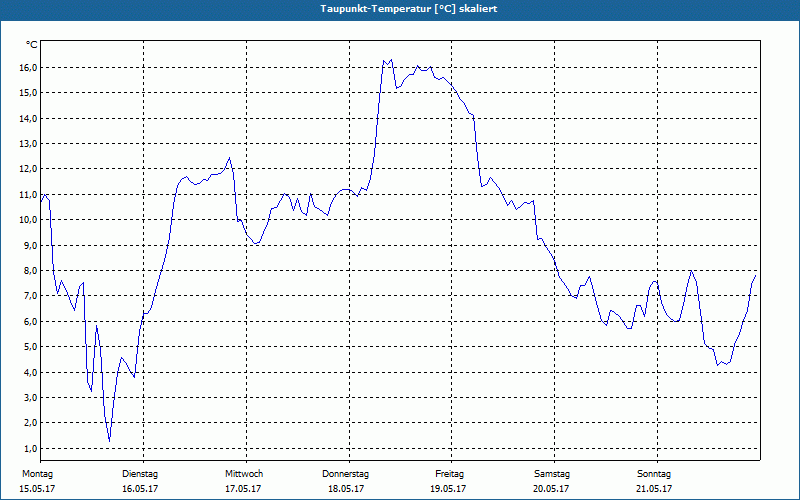The height and width of the screenshot is (500, 800).
Task: Click the 1,0 y-axis value
Action: pyautogui.click(x=30, y=448)
